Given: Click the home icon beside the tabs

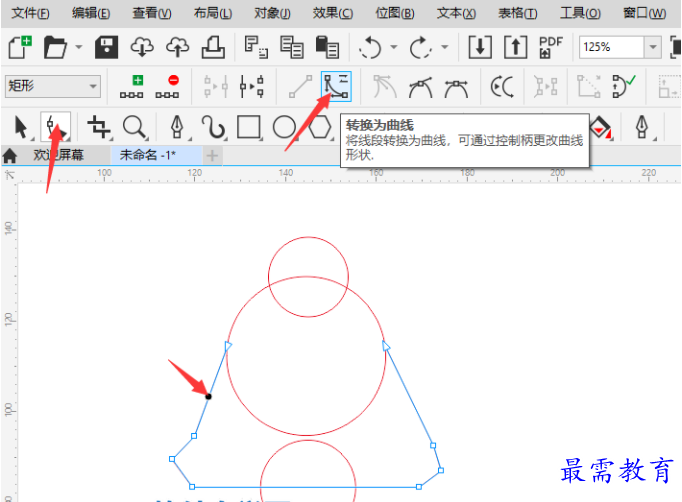Looking at the screenshot, I should click(10, 155).
